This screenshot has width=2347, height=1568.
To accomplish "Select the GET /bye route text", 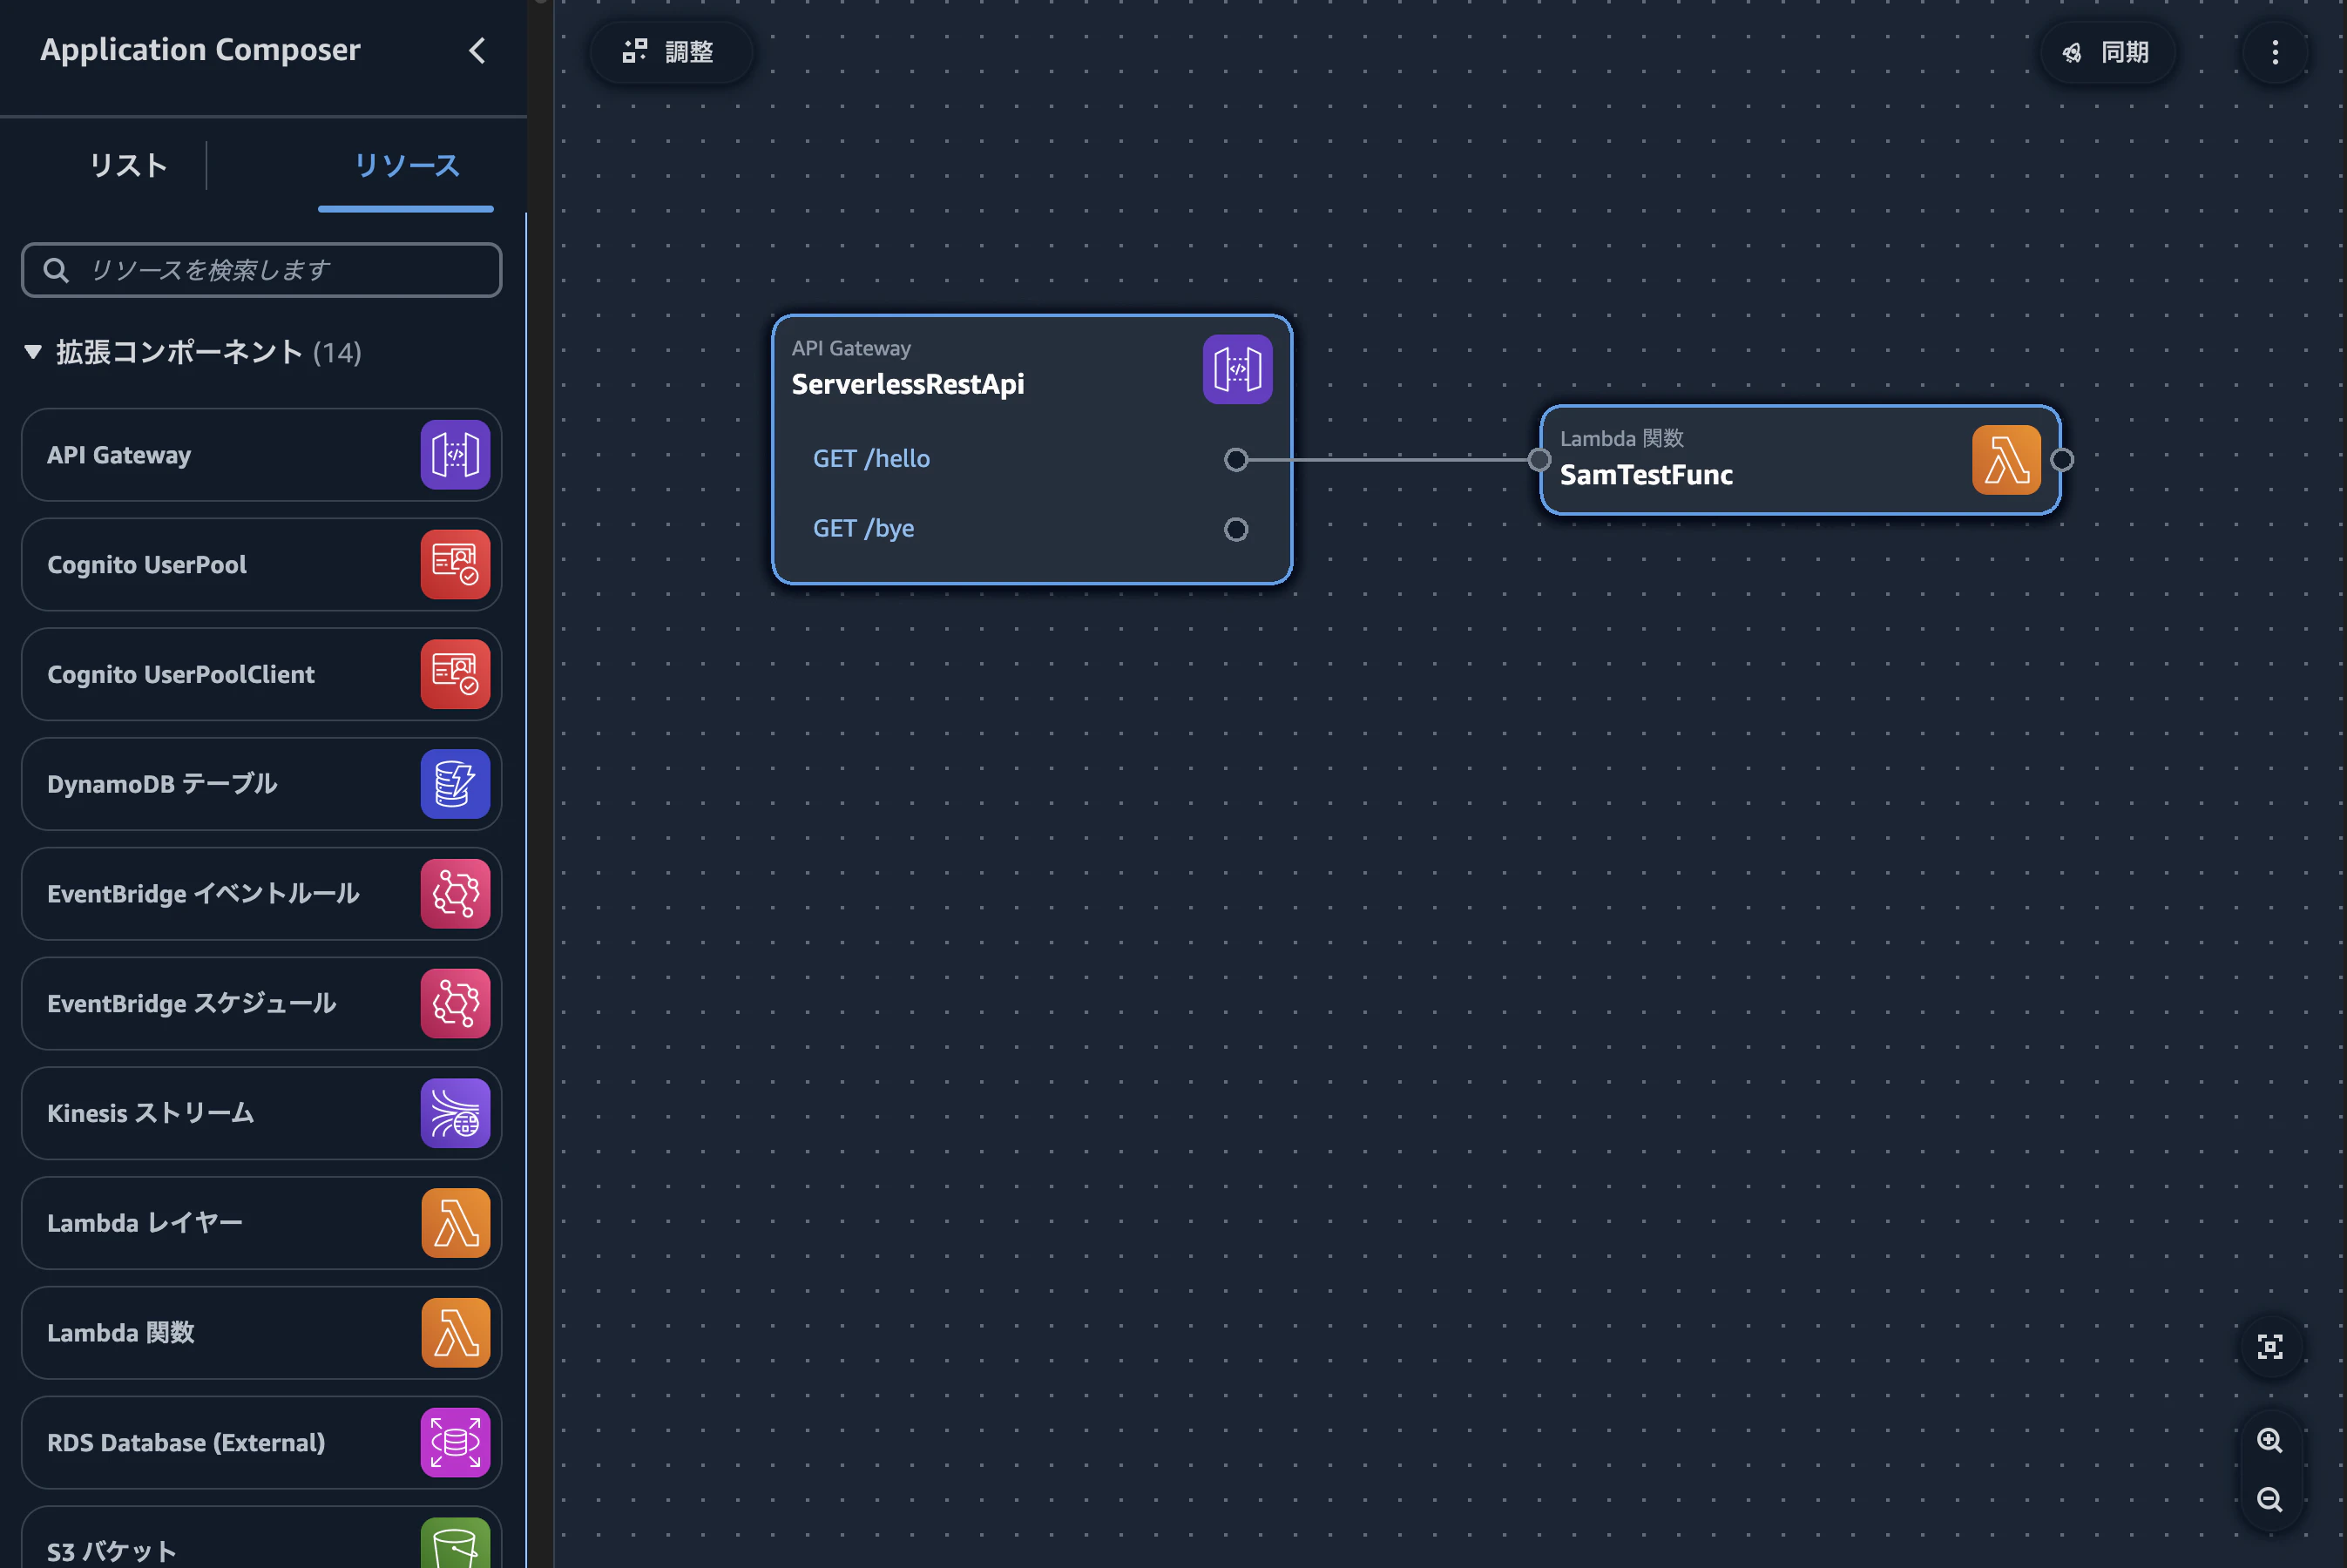I will tap(863, 529).
